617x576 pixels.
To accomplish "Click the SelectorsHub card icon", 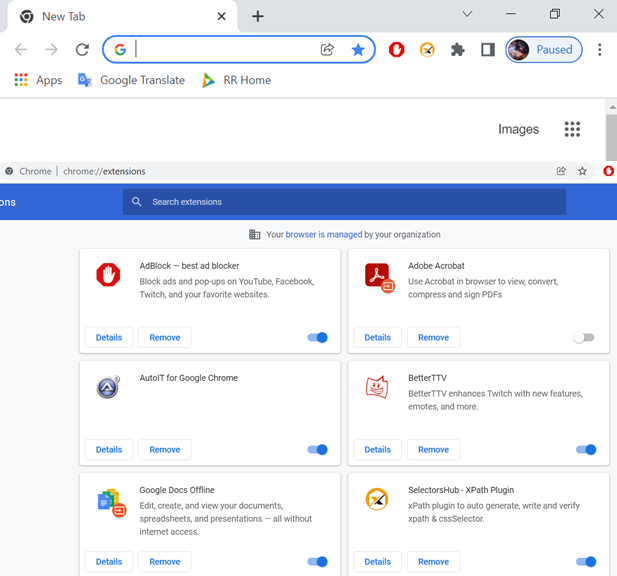I will 377,499.
